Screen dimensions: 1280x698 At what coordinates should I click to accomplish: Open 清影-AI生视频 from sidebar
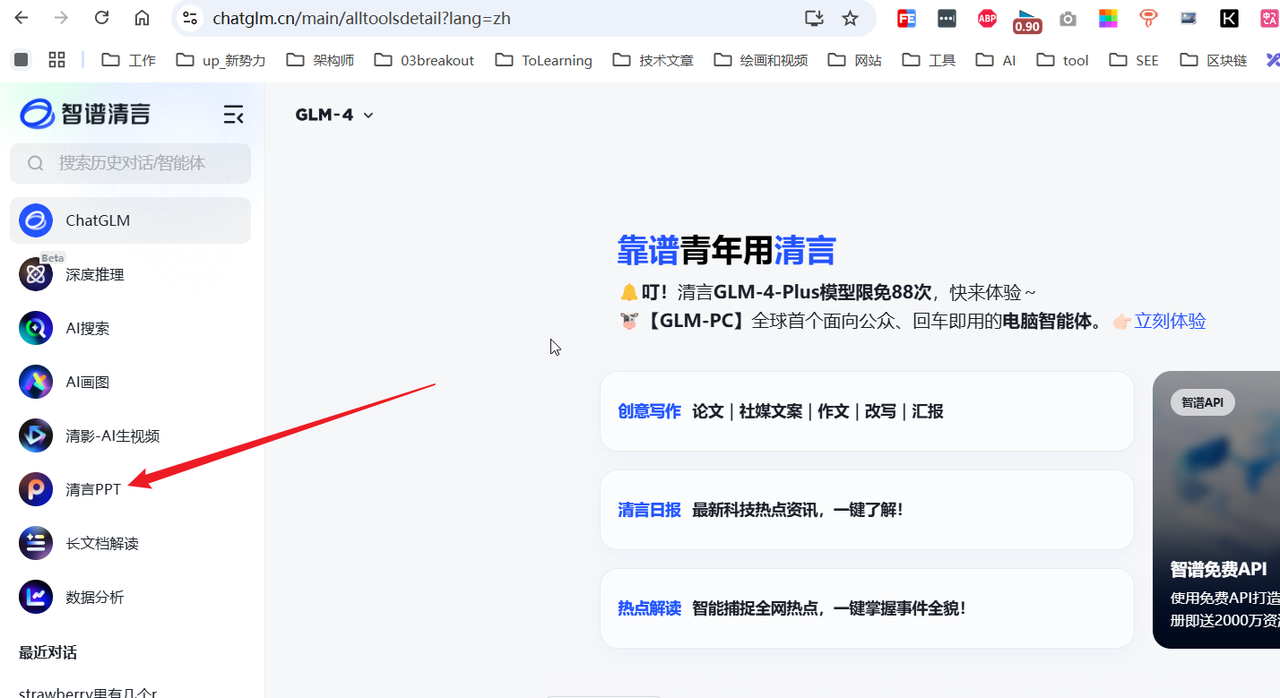130,436
